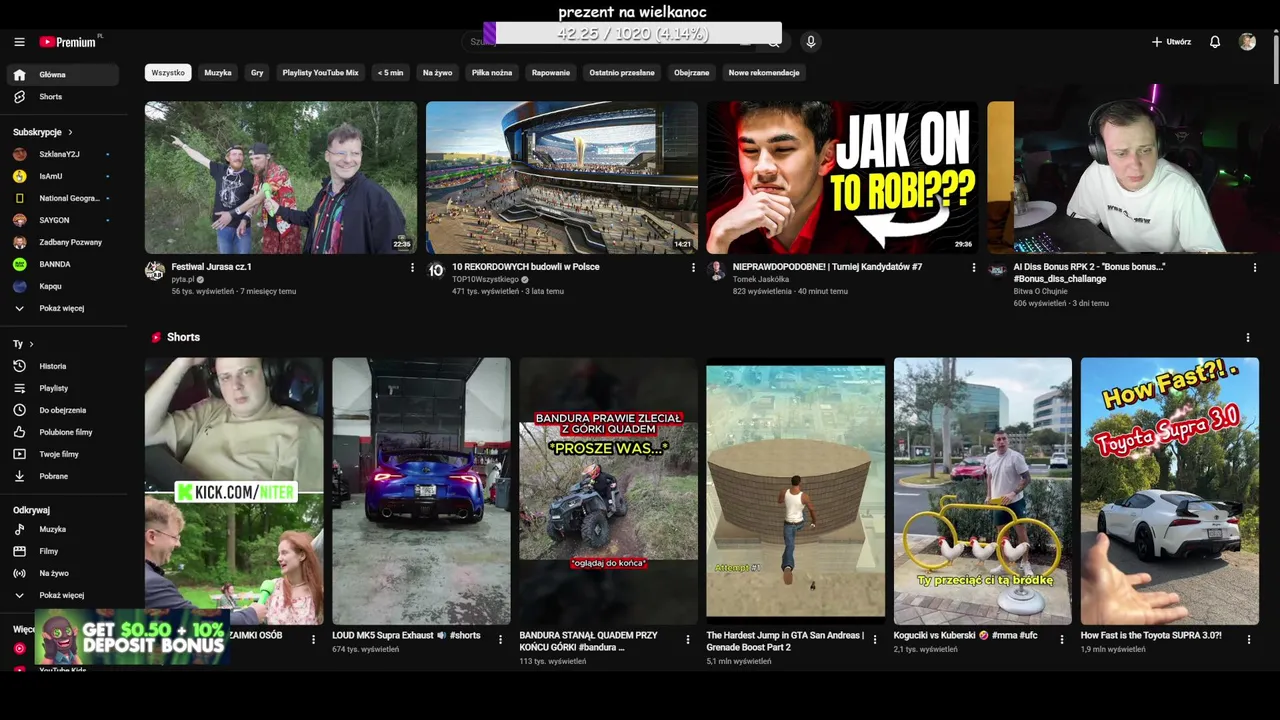Open Festiwal Jurasa cz.1 video title
Screen dimensions: 1280x720
tap(211, 267)
